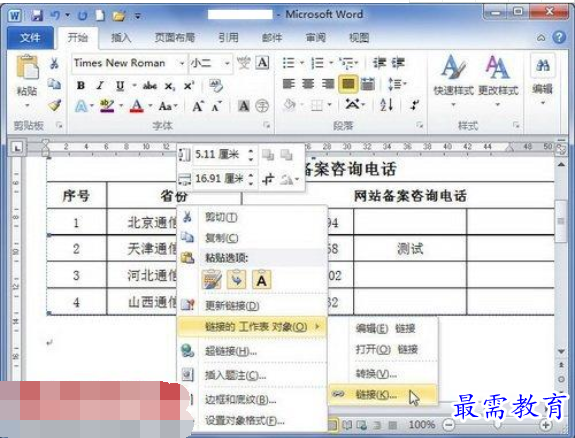
Task: Click the zoom out minus button
Action: pos(448,425)
